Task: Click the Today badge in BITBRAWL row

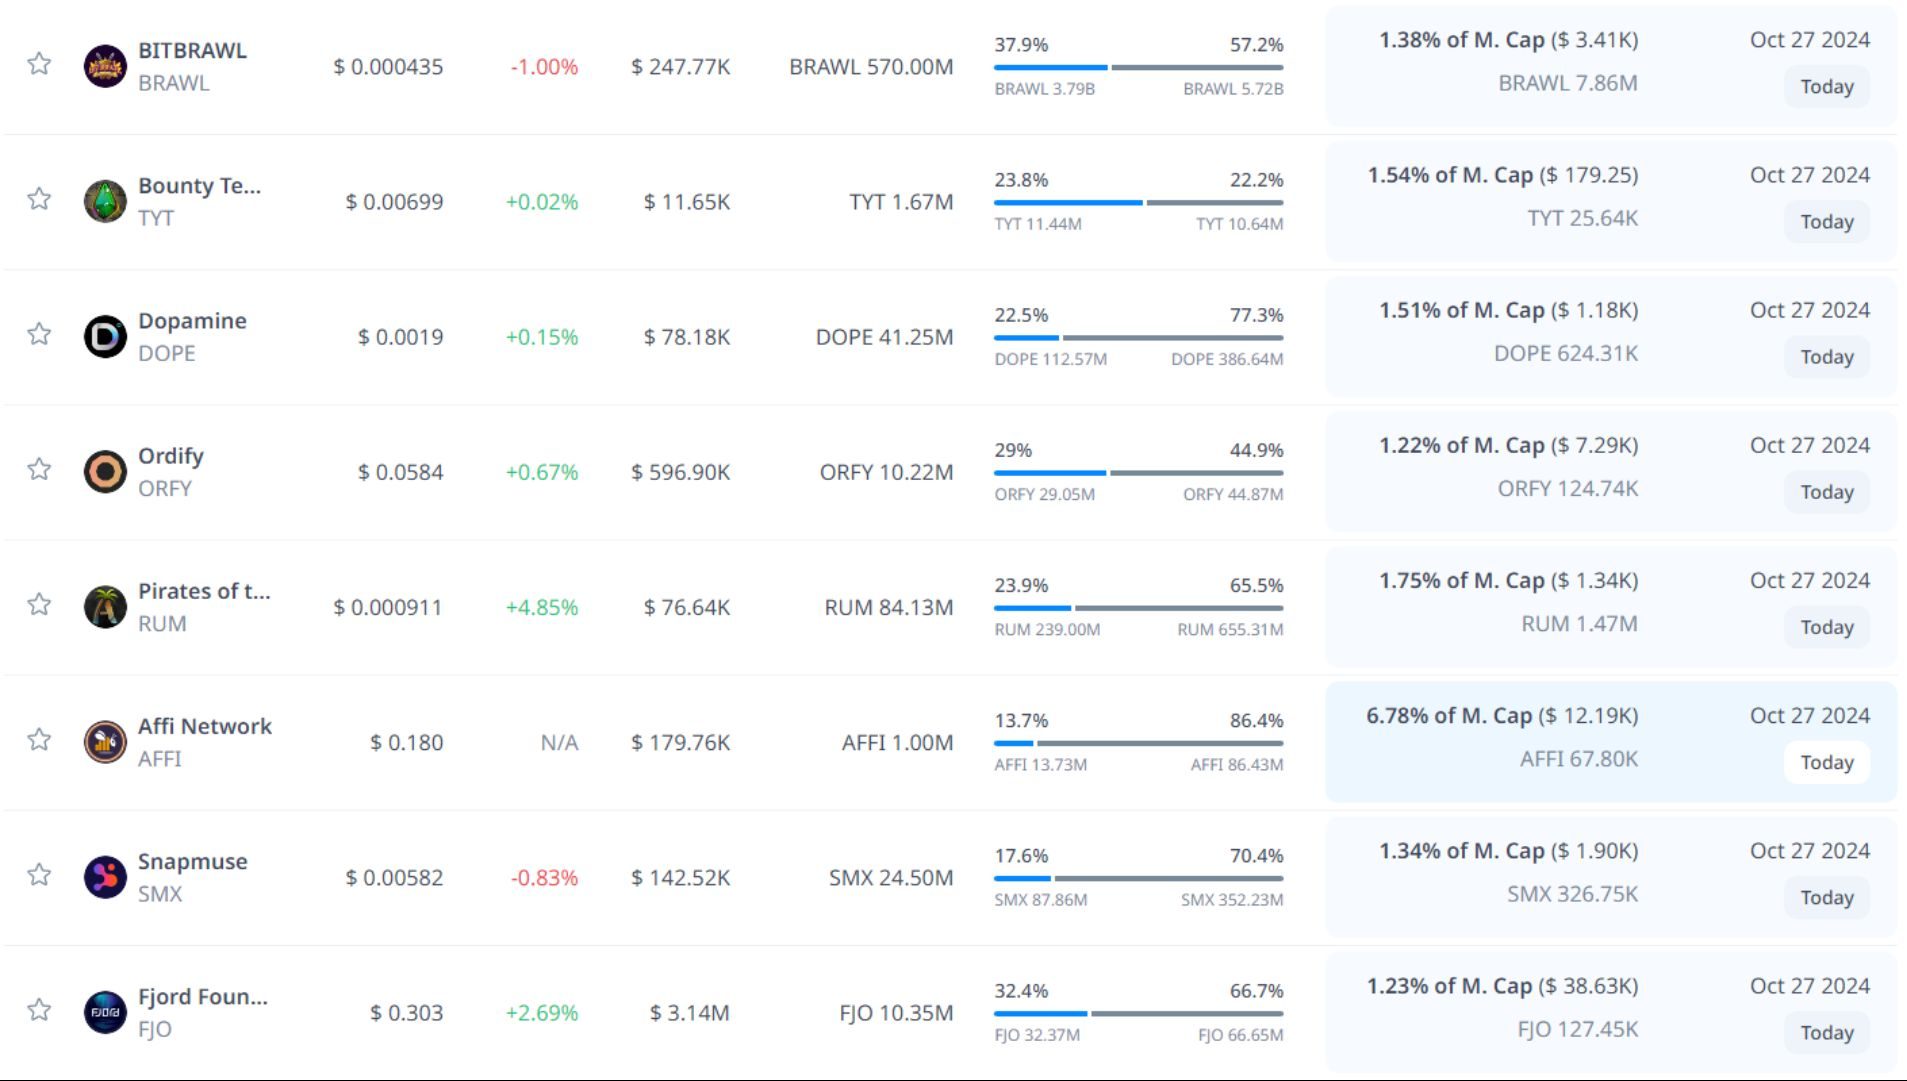Action: pos(1826,87)
